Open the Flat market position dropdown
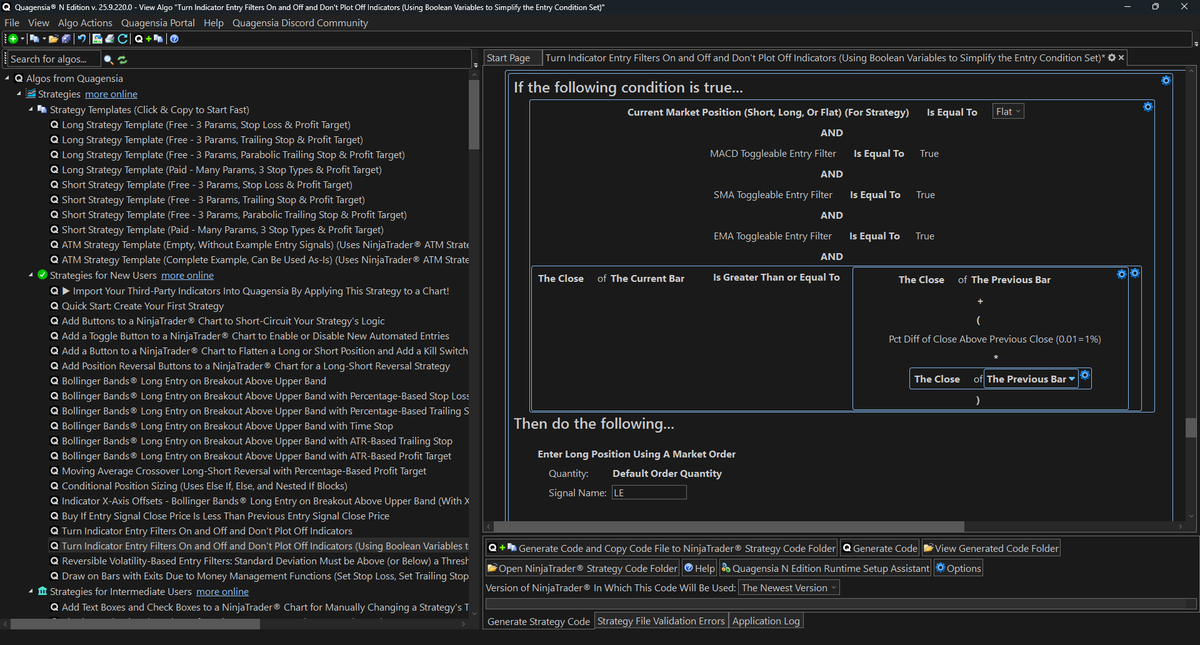The width and height of the screenshot is (1200, 645). click(1008, 111)
